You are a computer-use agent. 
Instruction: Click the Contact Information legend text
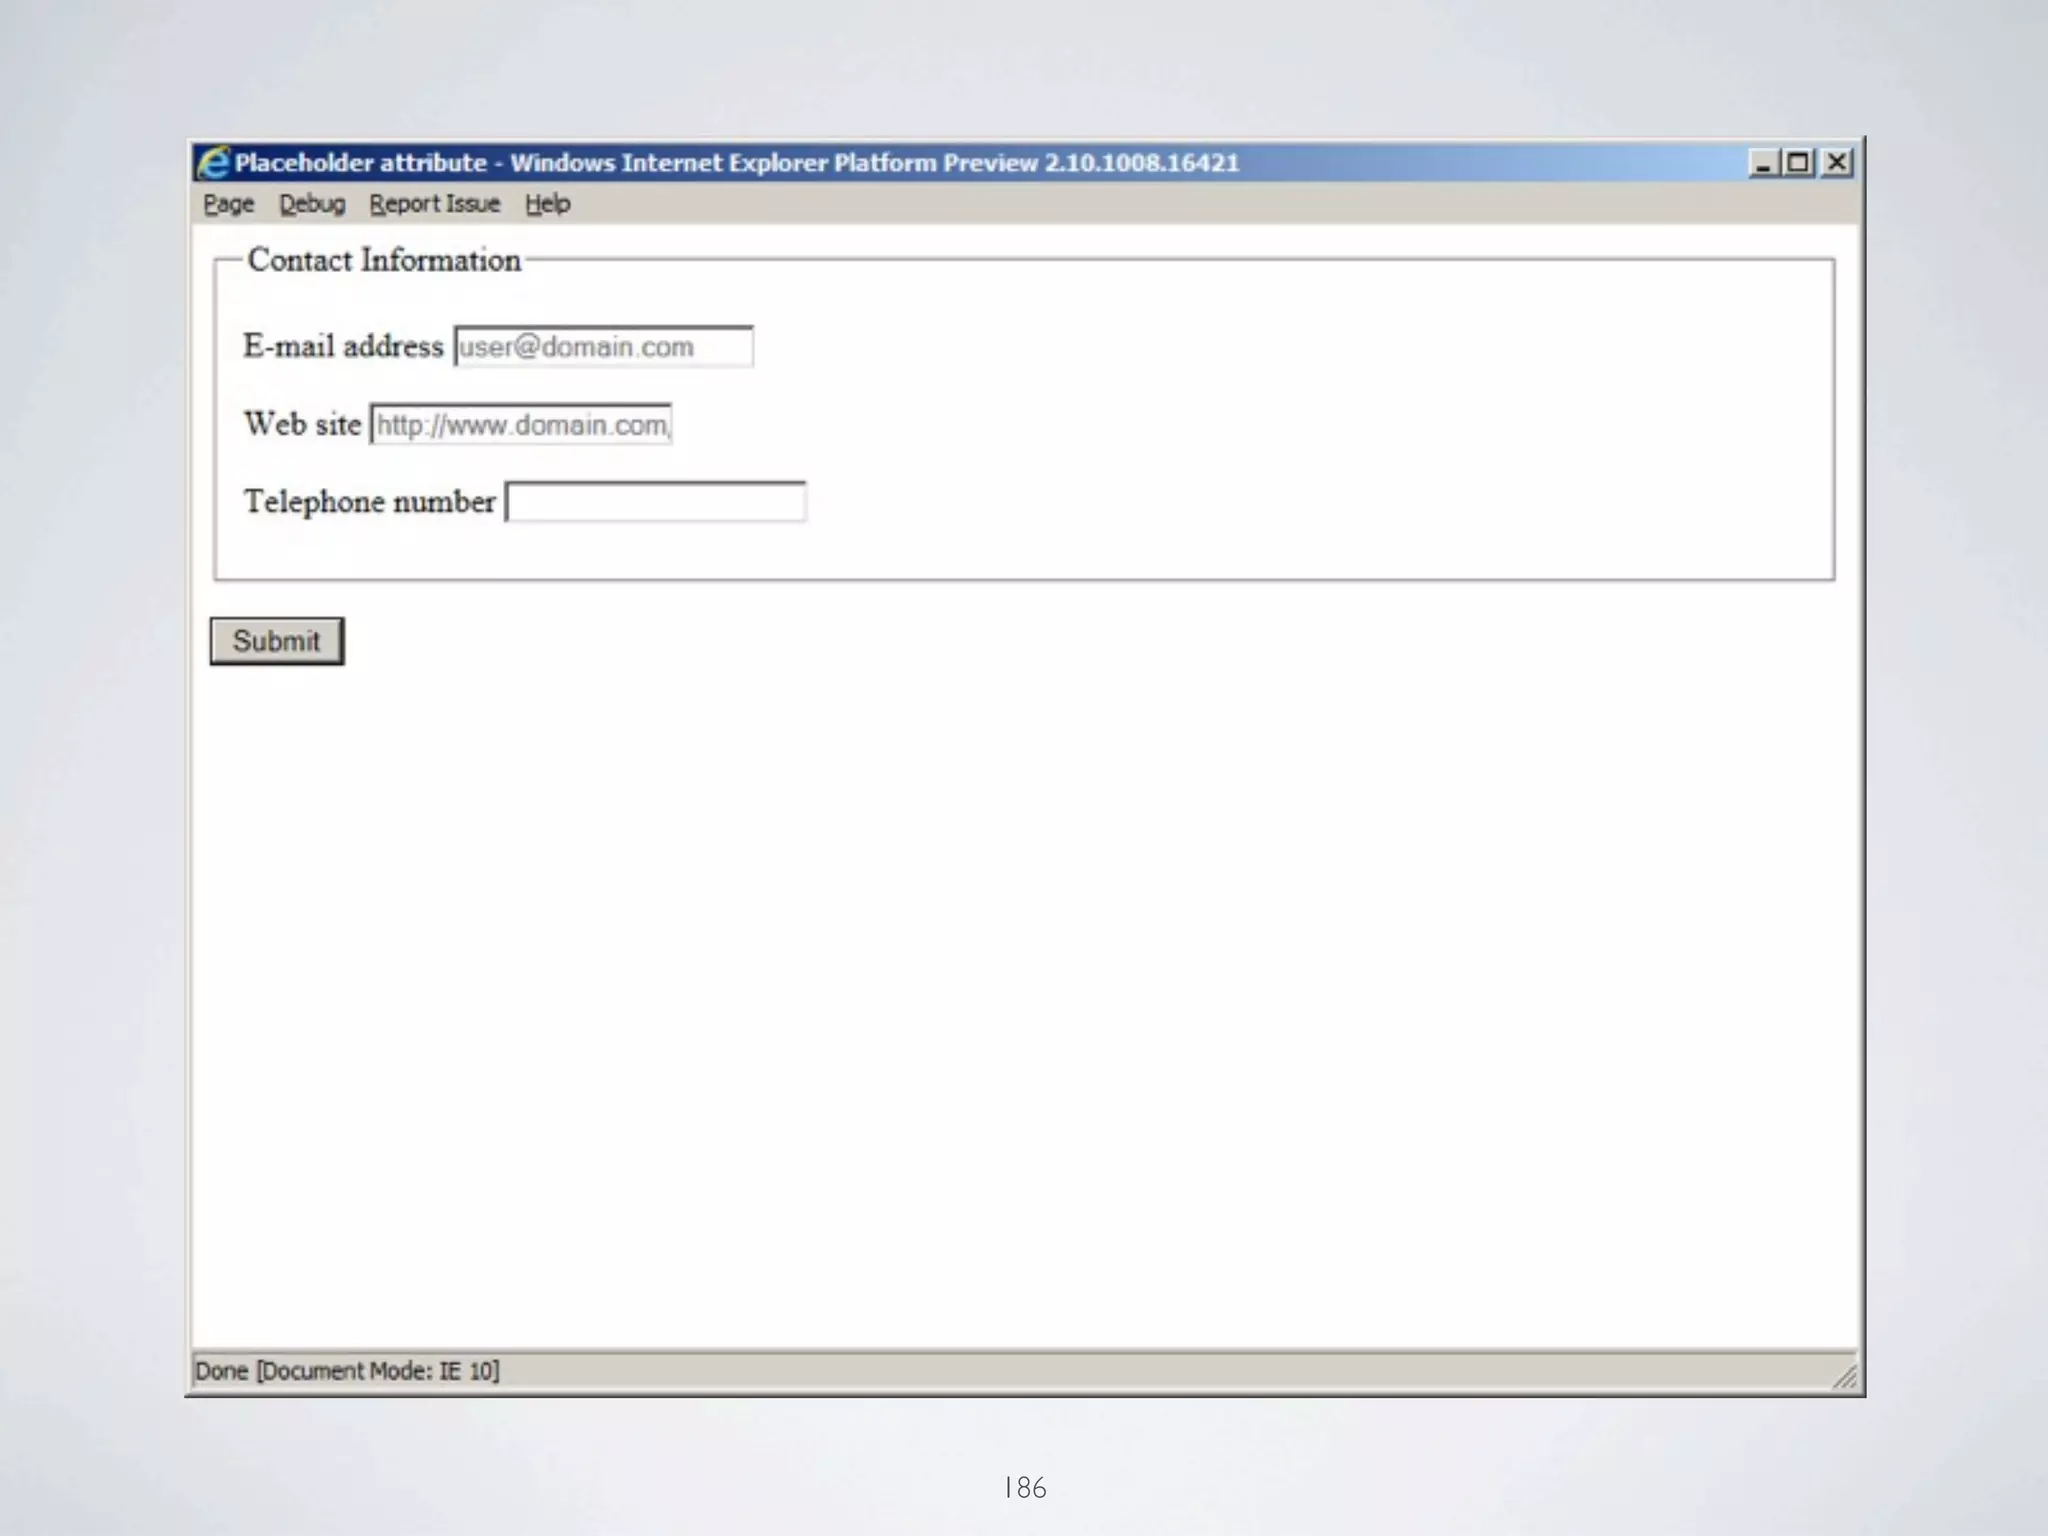[x=384, y=261]
